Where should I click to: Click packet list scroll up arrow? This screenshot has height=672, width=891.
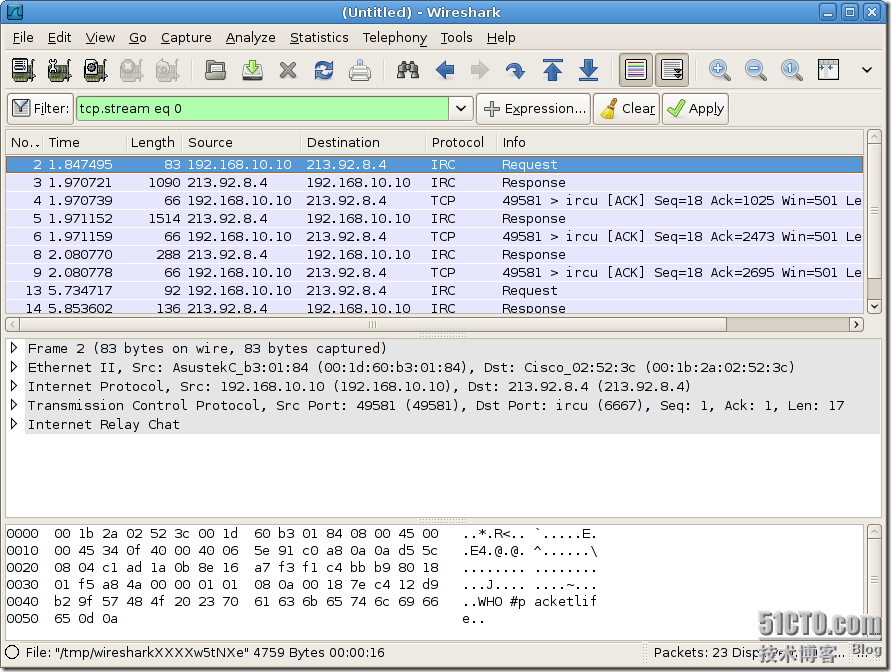[874, 137]
